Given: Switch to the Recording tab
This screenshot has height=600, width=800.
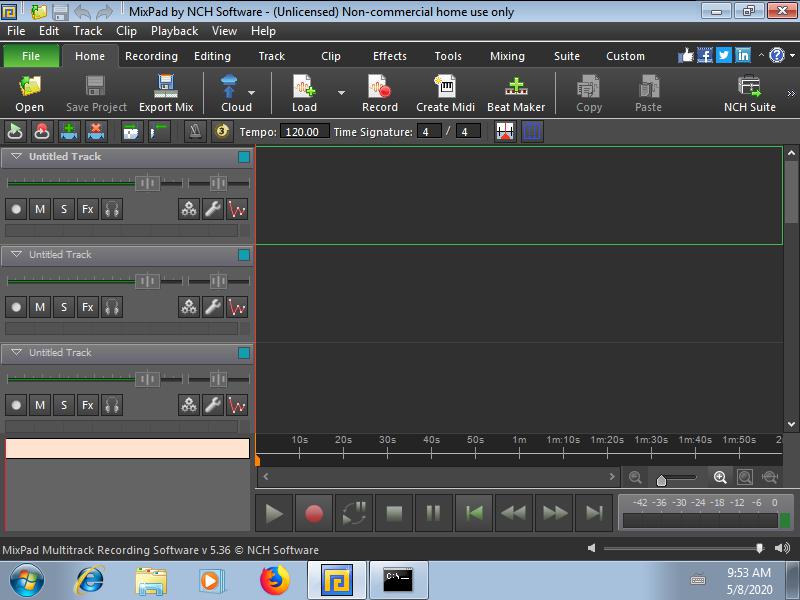Looking at the screenshot, I should click(152, 56).
